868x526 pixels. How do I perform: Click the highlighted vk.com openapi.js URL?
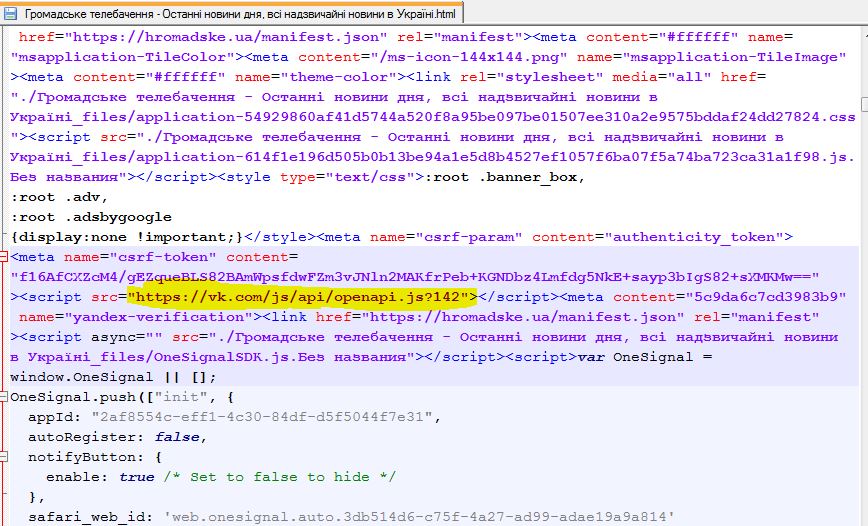[x=300, y=297]
